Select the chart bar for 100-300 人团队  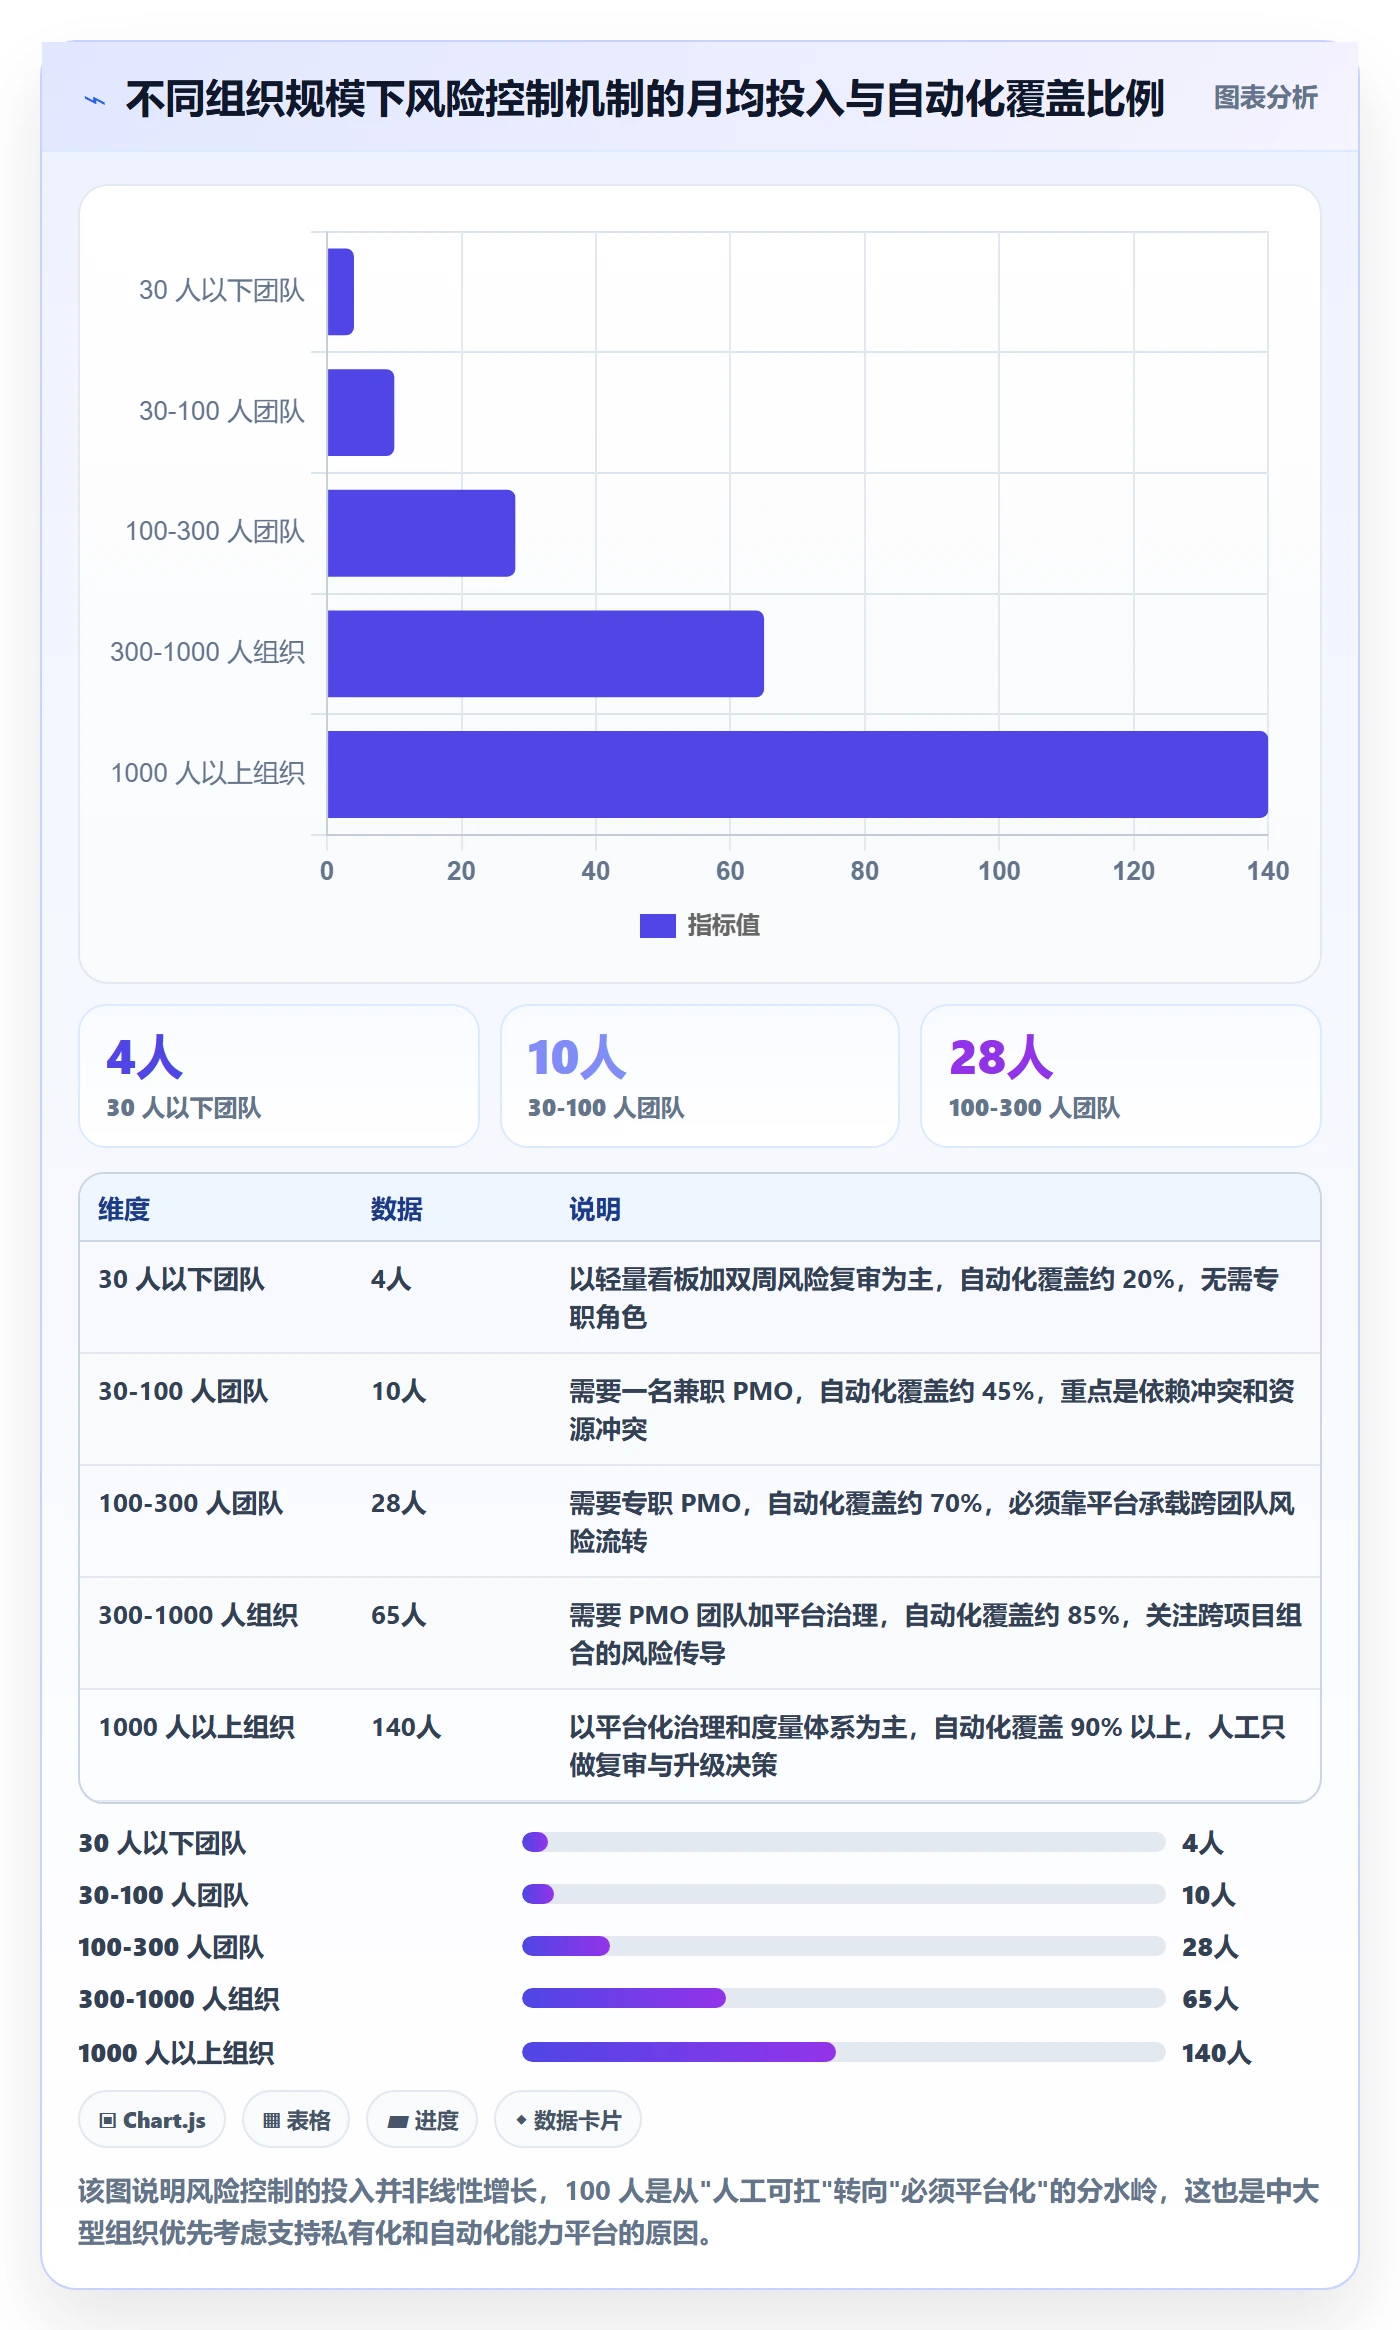(421, 533)
